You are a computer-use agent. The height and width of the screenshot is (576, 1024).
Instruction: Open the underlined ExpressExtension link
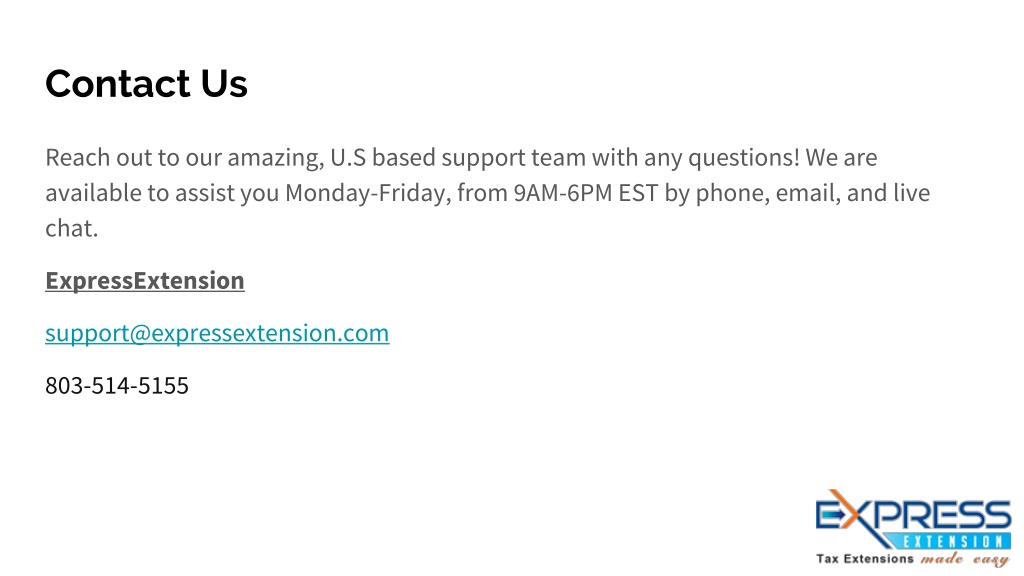point(144,281)
